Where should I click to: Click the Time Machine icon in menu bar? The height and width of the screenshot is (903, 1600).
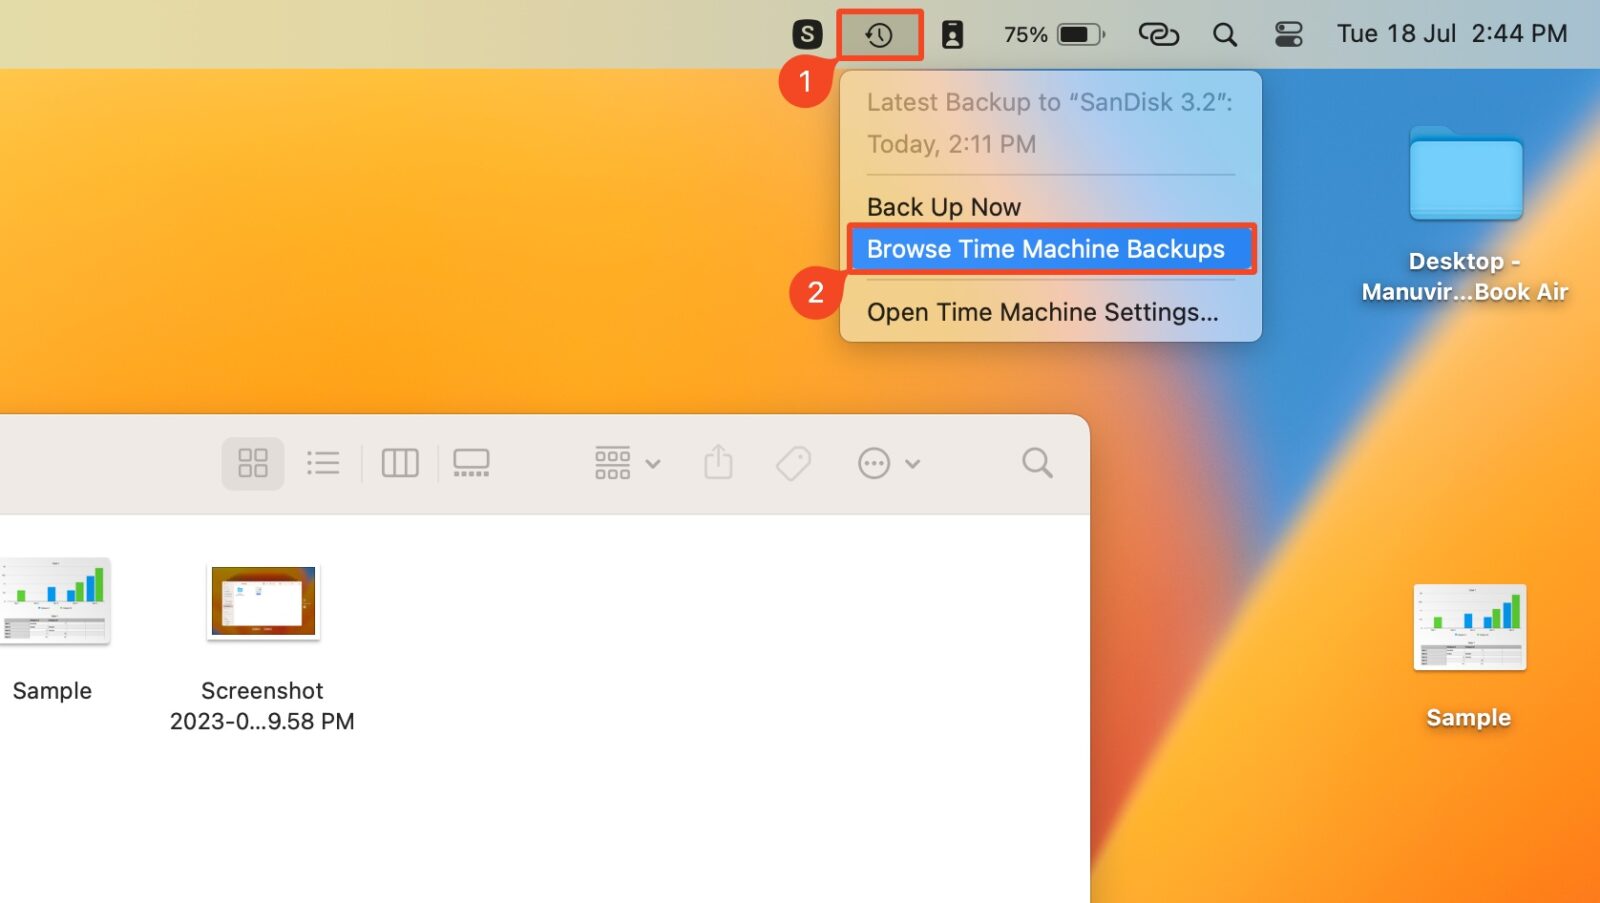(x=878, y=33)
